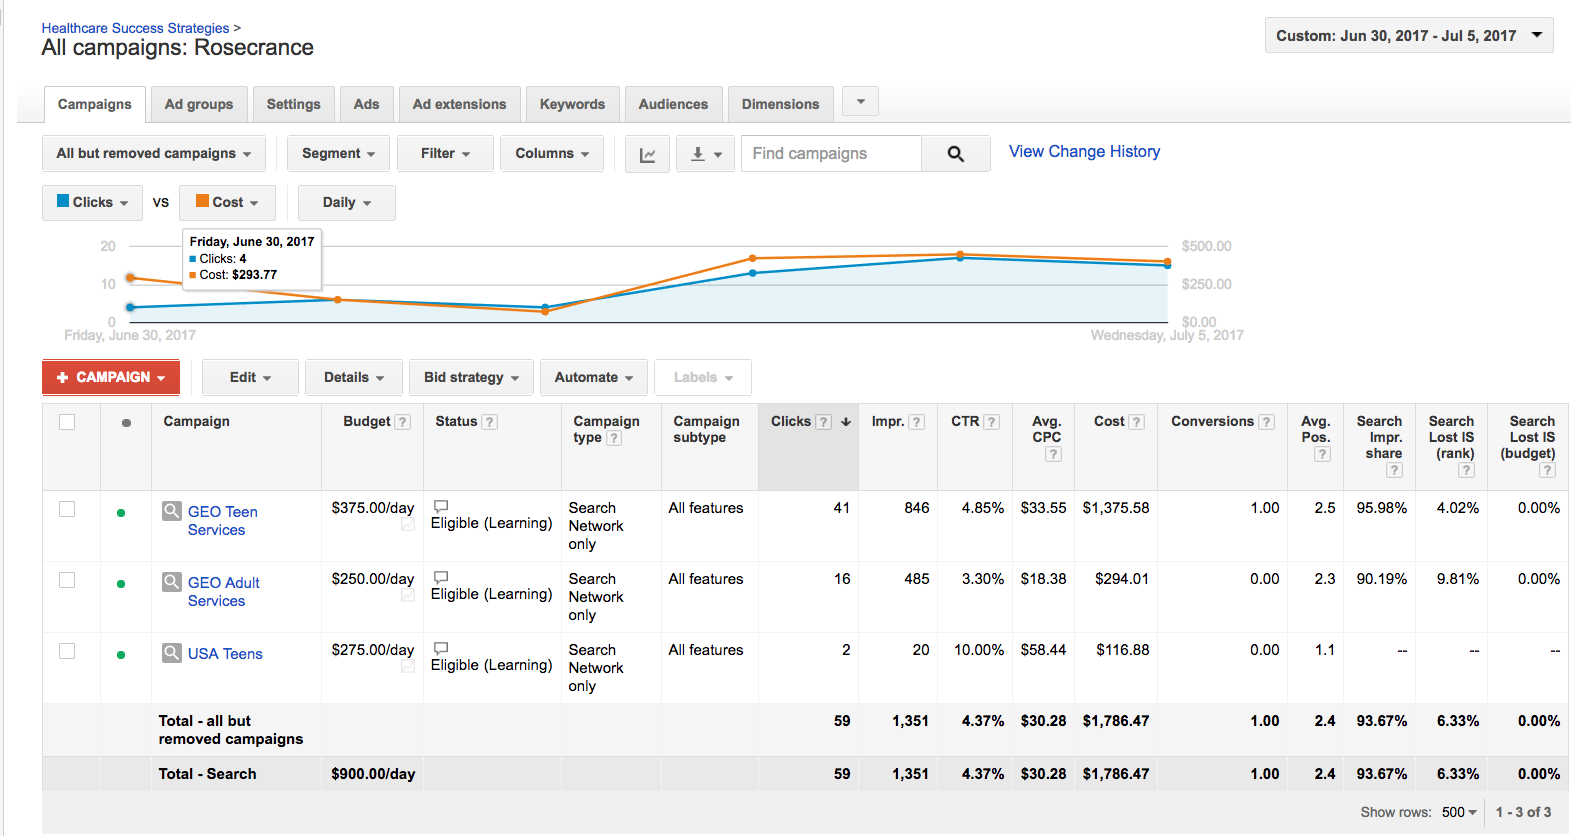Open Clicks column help icon
This screenshot has width=1571, height=836.
coord(824,422)
